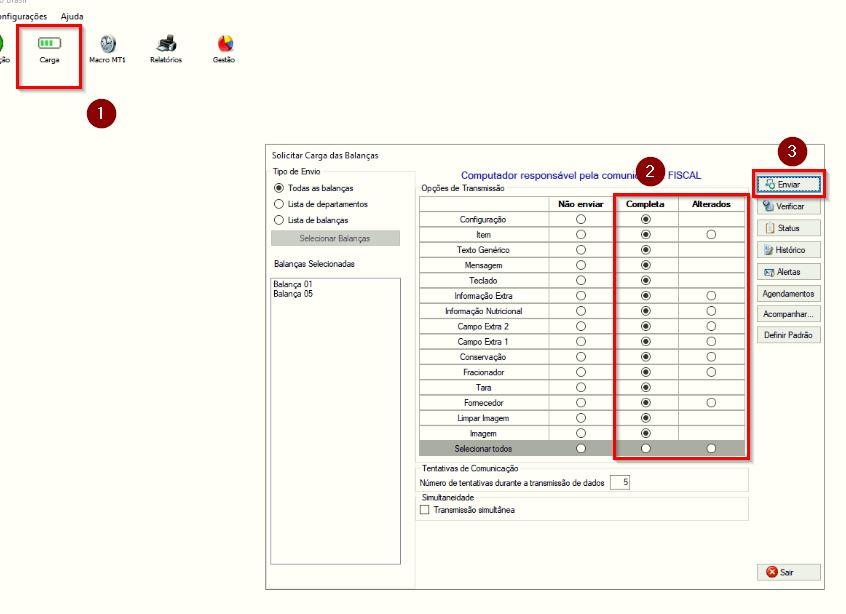Set Configuração to Completa
846x614 pixels.
(x=645, y=220)
